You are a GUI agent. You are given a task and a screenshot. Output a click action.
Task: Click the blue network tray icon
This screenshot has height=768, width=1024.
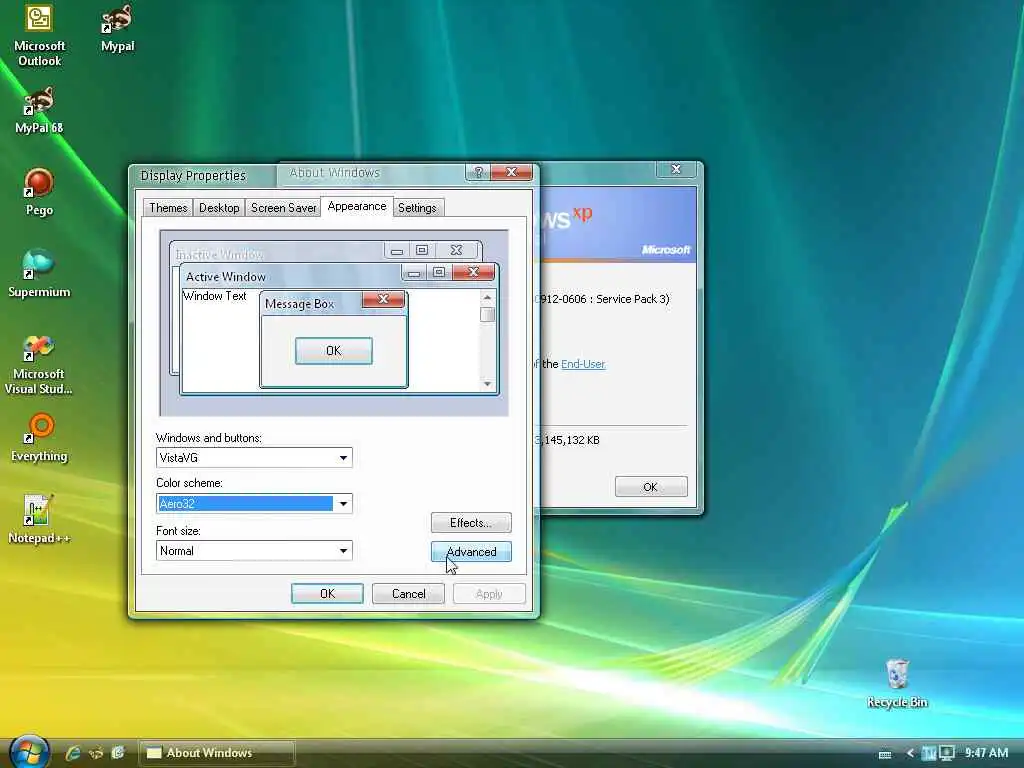point(929,753)
